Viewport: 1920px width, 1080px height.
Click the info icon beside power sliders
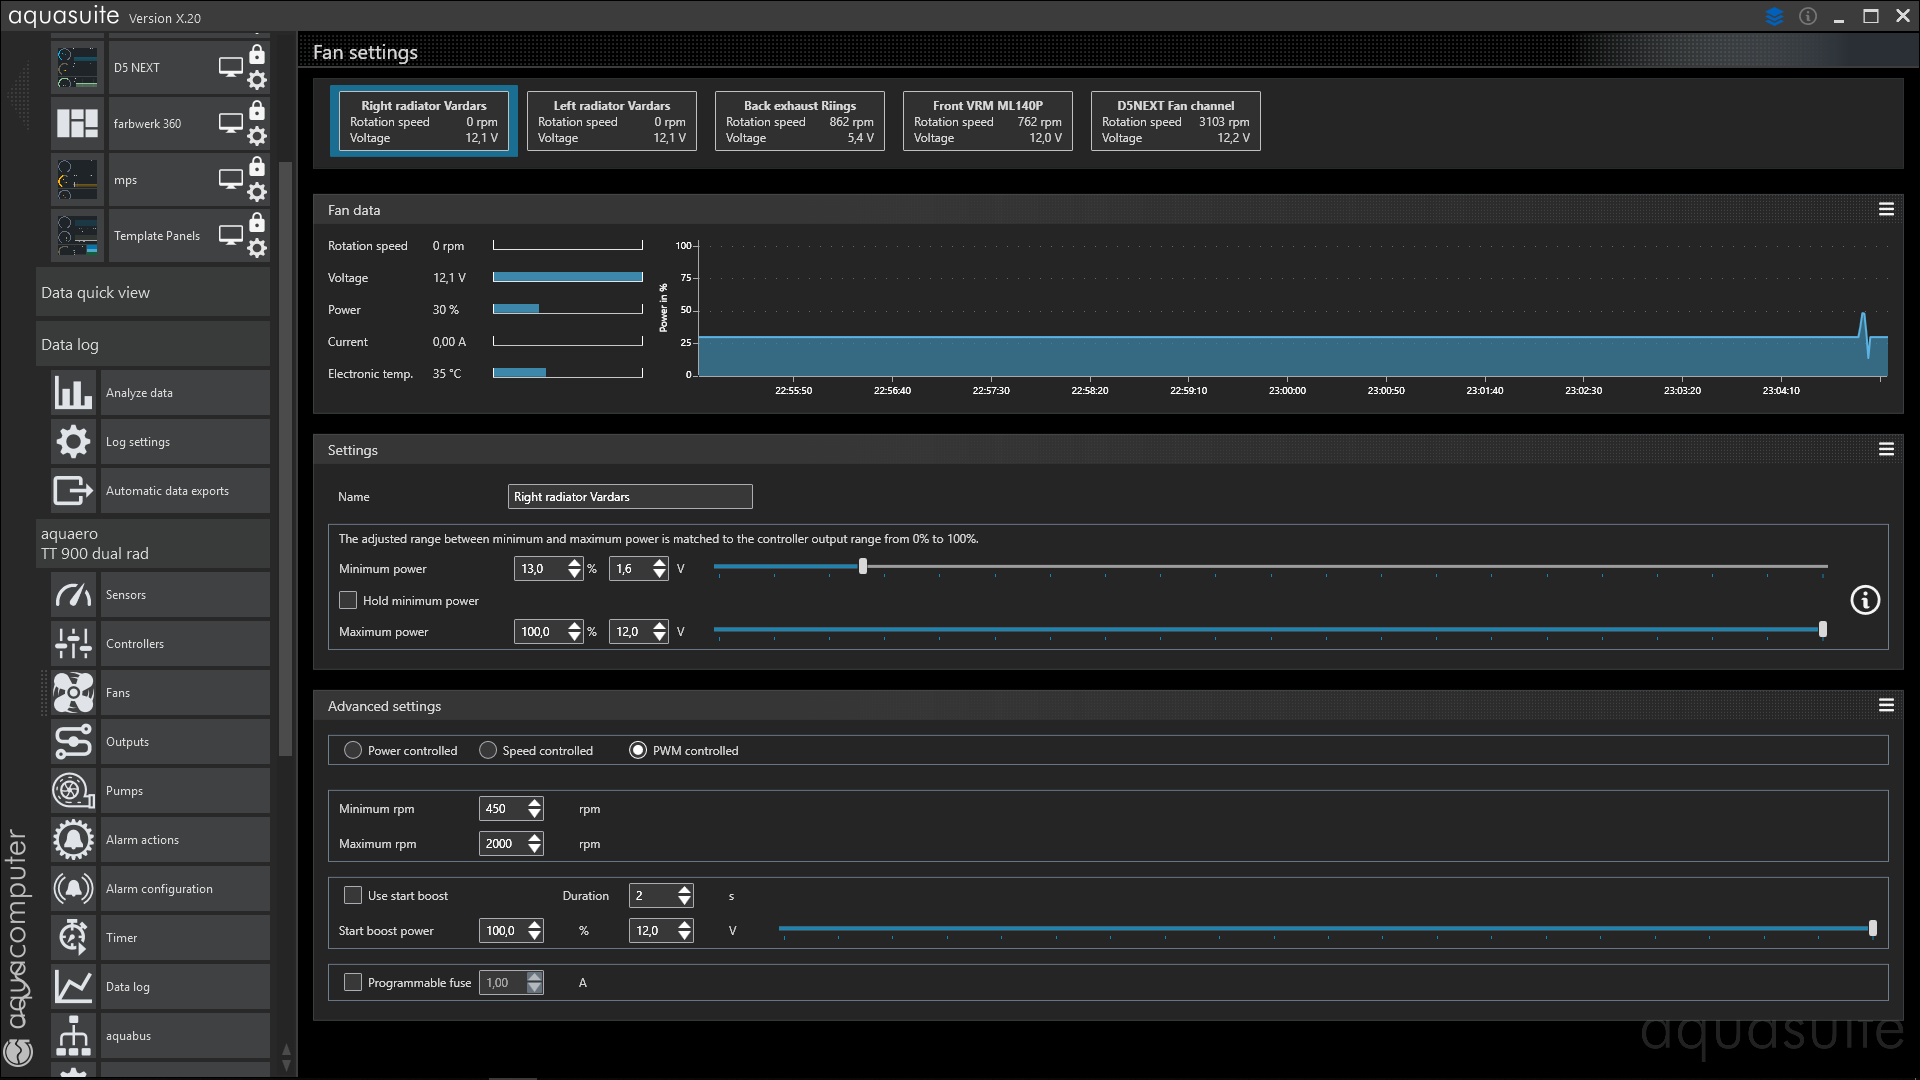pyautogui.click(x=1865, y=600)
